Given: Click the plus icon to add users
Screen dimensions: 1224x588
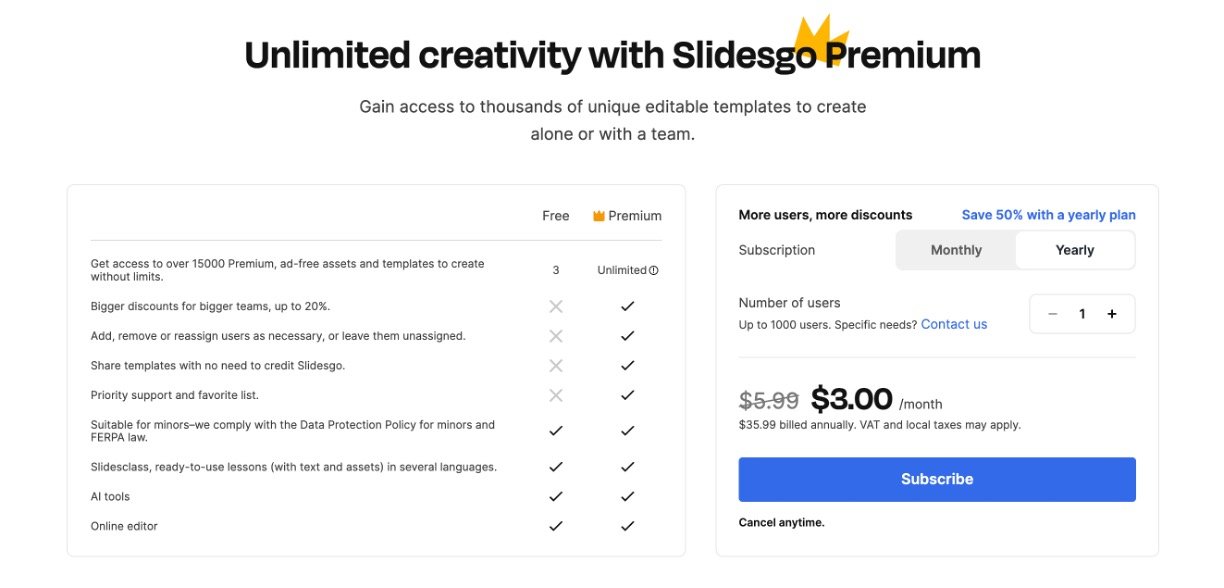Looking at the screenshot, I should (1112, 314).
